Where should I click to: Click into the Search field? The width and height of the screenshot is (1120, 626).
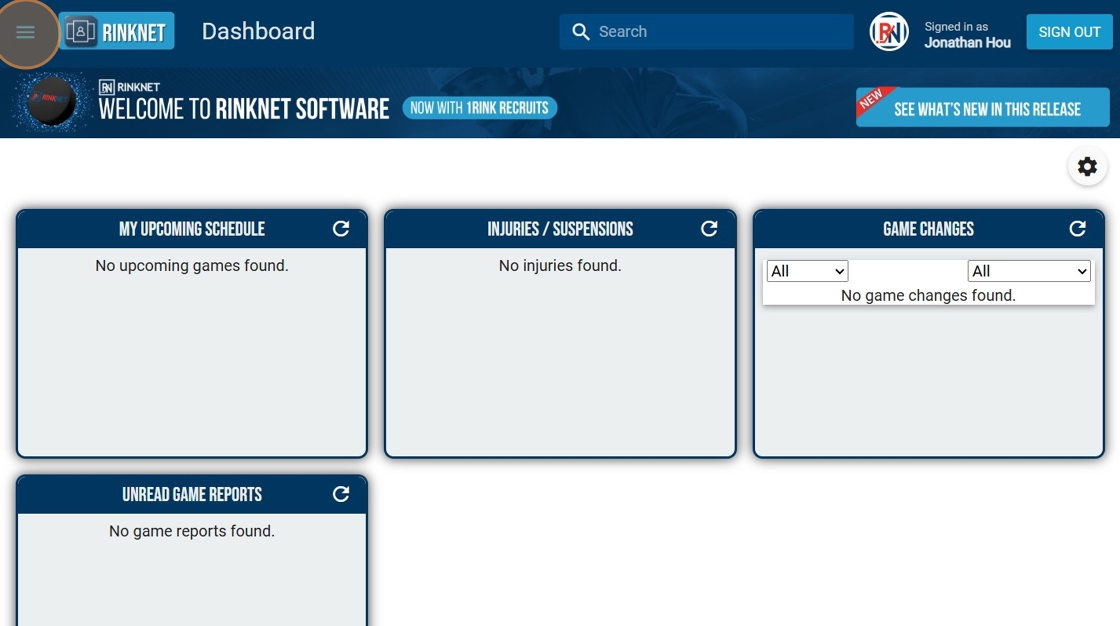(706, 31)
